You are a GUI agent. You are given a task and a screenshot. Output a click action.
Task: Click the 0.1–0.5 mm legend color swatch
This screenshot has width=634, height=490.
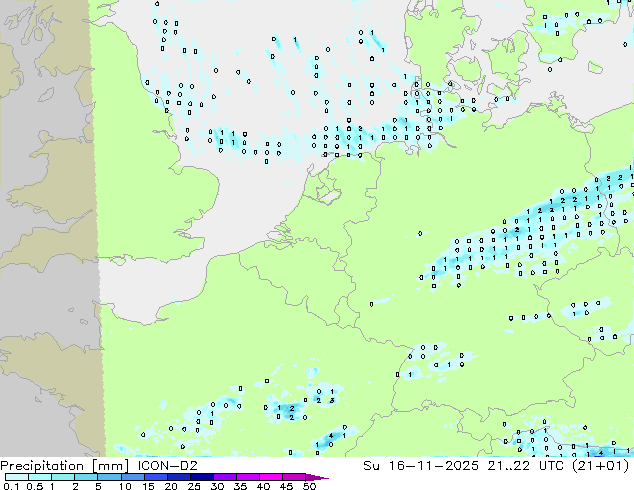pyautogui.click(x=17, y=477)
